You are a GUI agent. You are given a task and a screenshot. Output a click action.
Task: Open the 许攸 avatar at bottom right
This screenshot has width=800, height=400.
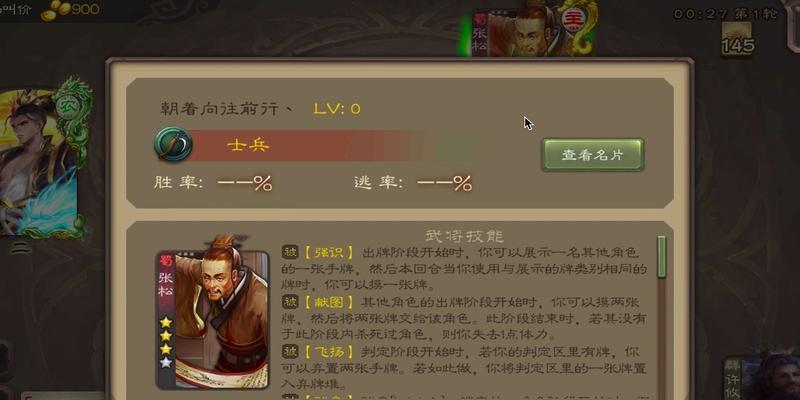pos(761,378)
